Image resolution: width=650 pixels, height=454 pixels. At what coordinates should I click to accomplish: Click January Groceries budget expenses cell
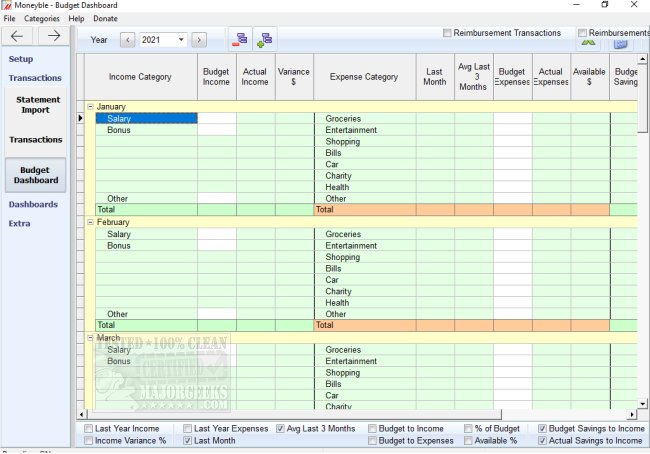coord(513,118)
